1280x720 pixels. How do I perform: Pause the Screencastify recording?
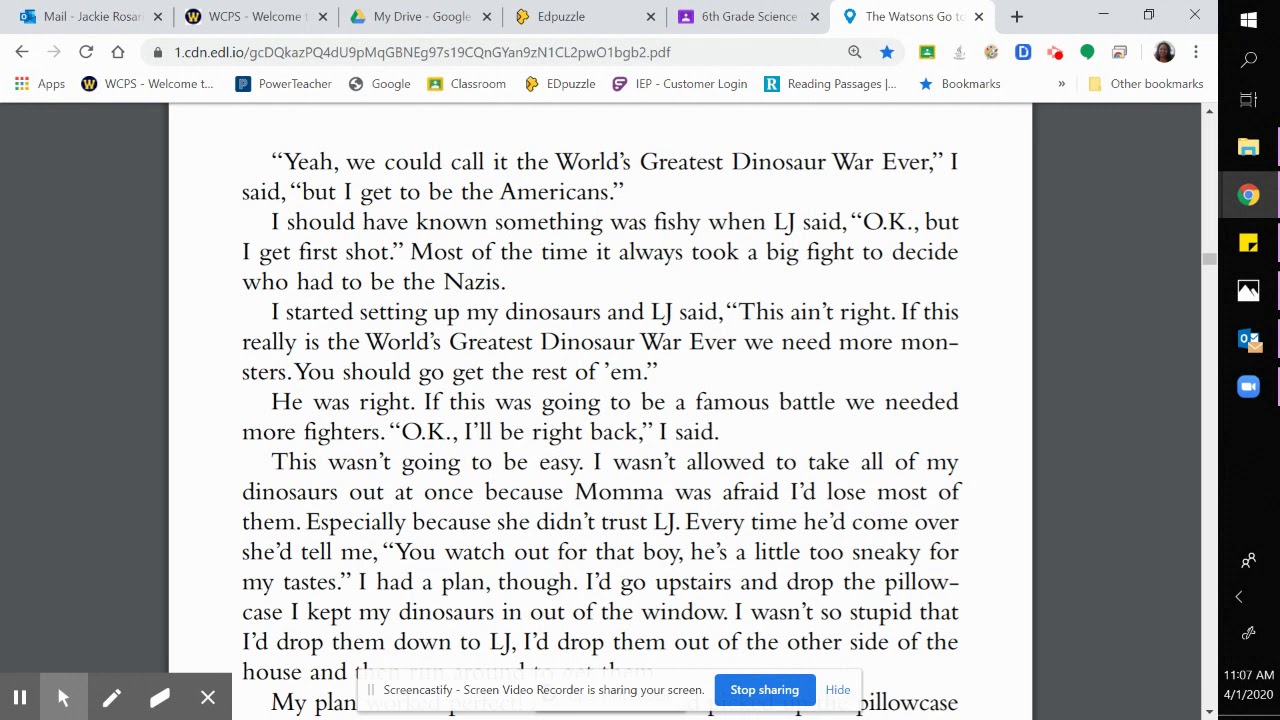[20, 698]
